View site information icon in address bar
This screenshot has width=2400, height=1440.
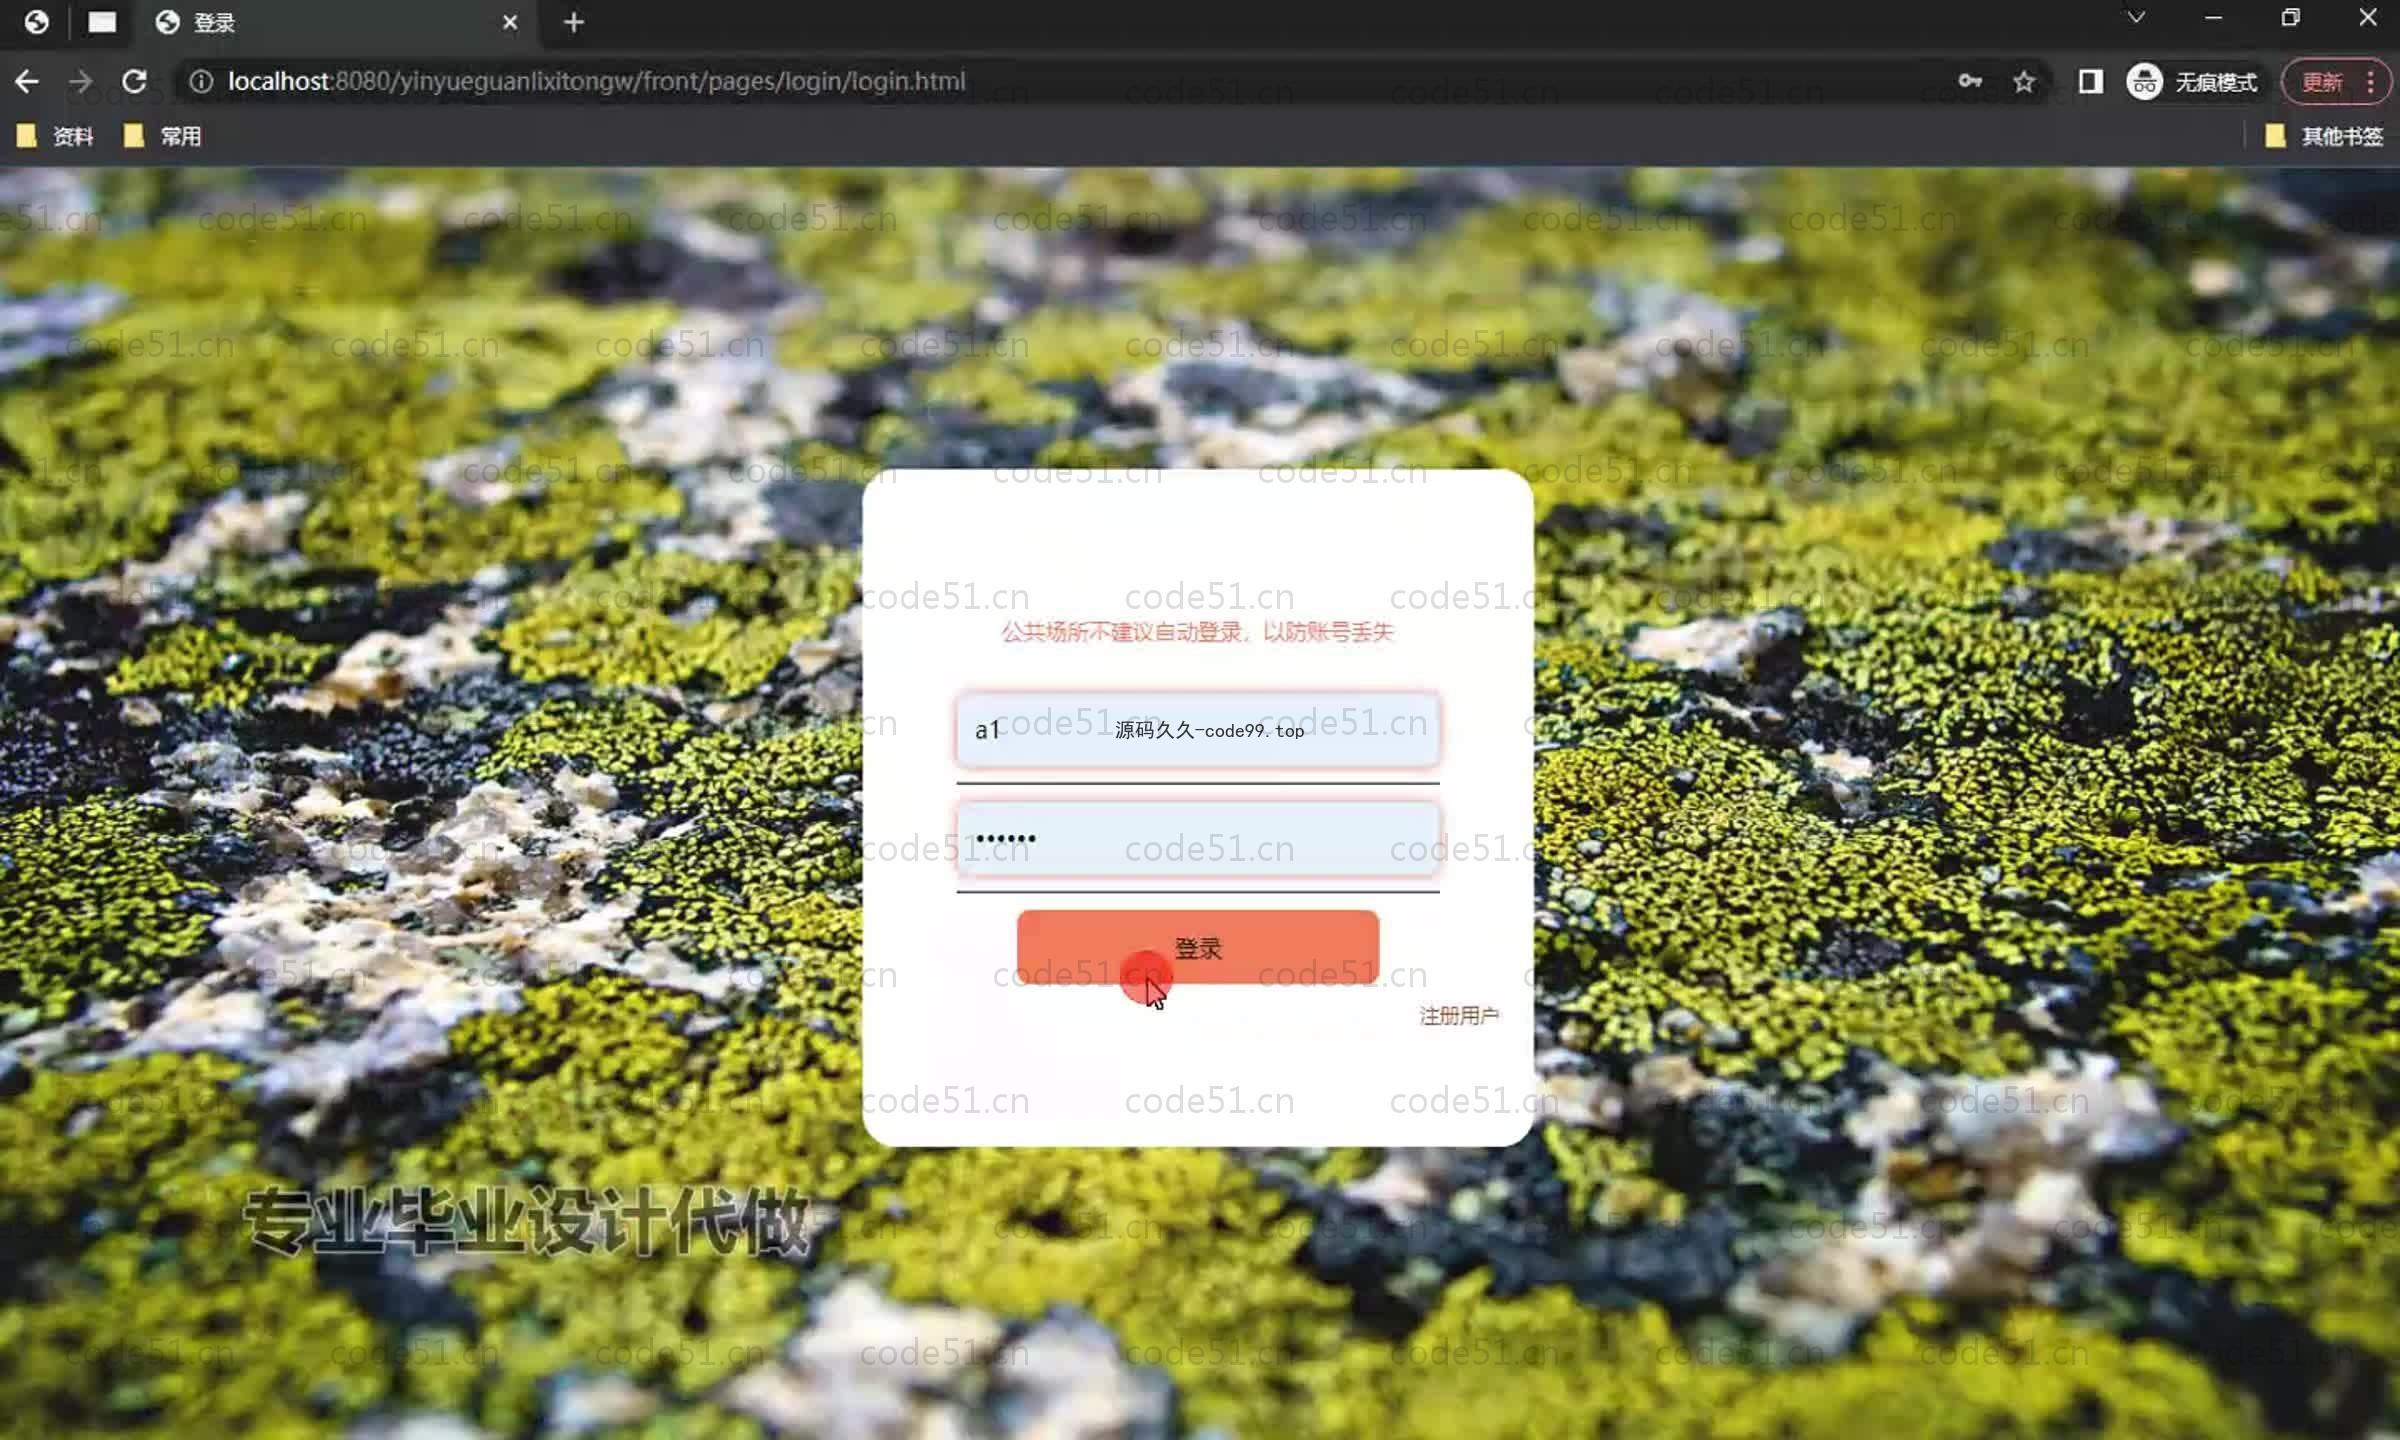201,81
